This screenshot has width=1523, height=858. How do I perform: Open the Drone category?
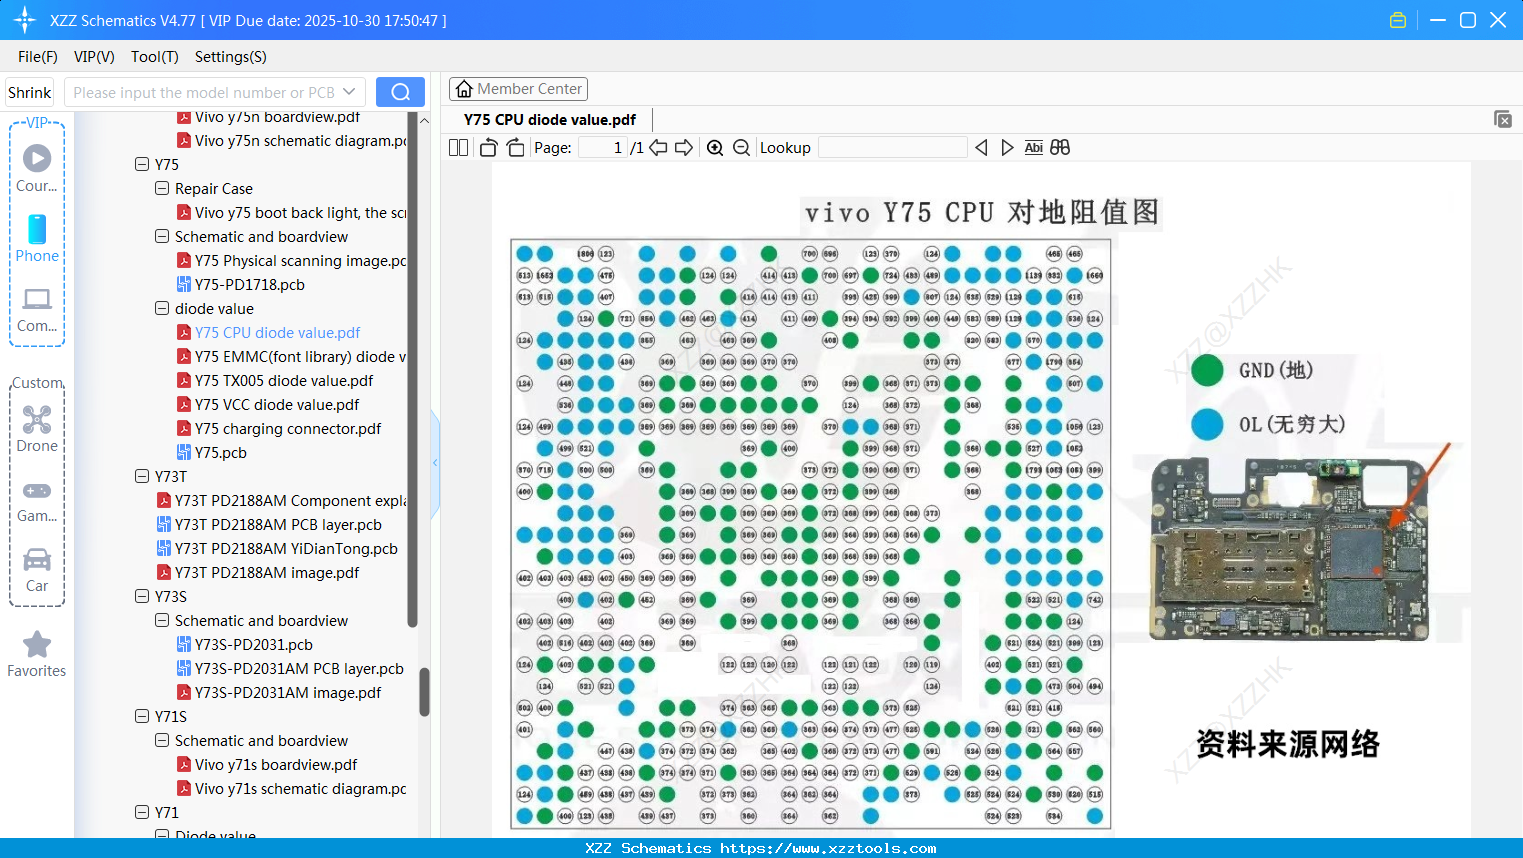point(37,428)
